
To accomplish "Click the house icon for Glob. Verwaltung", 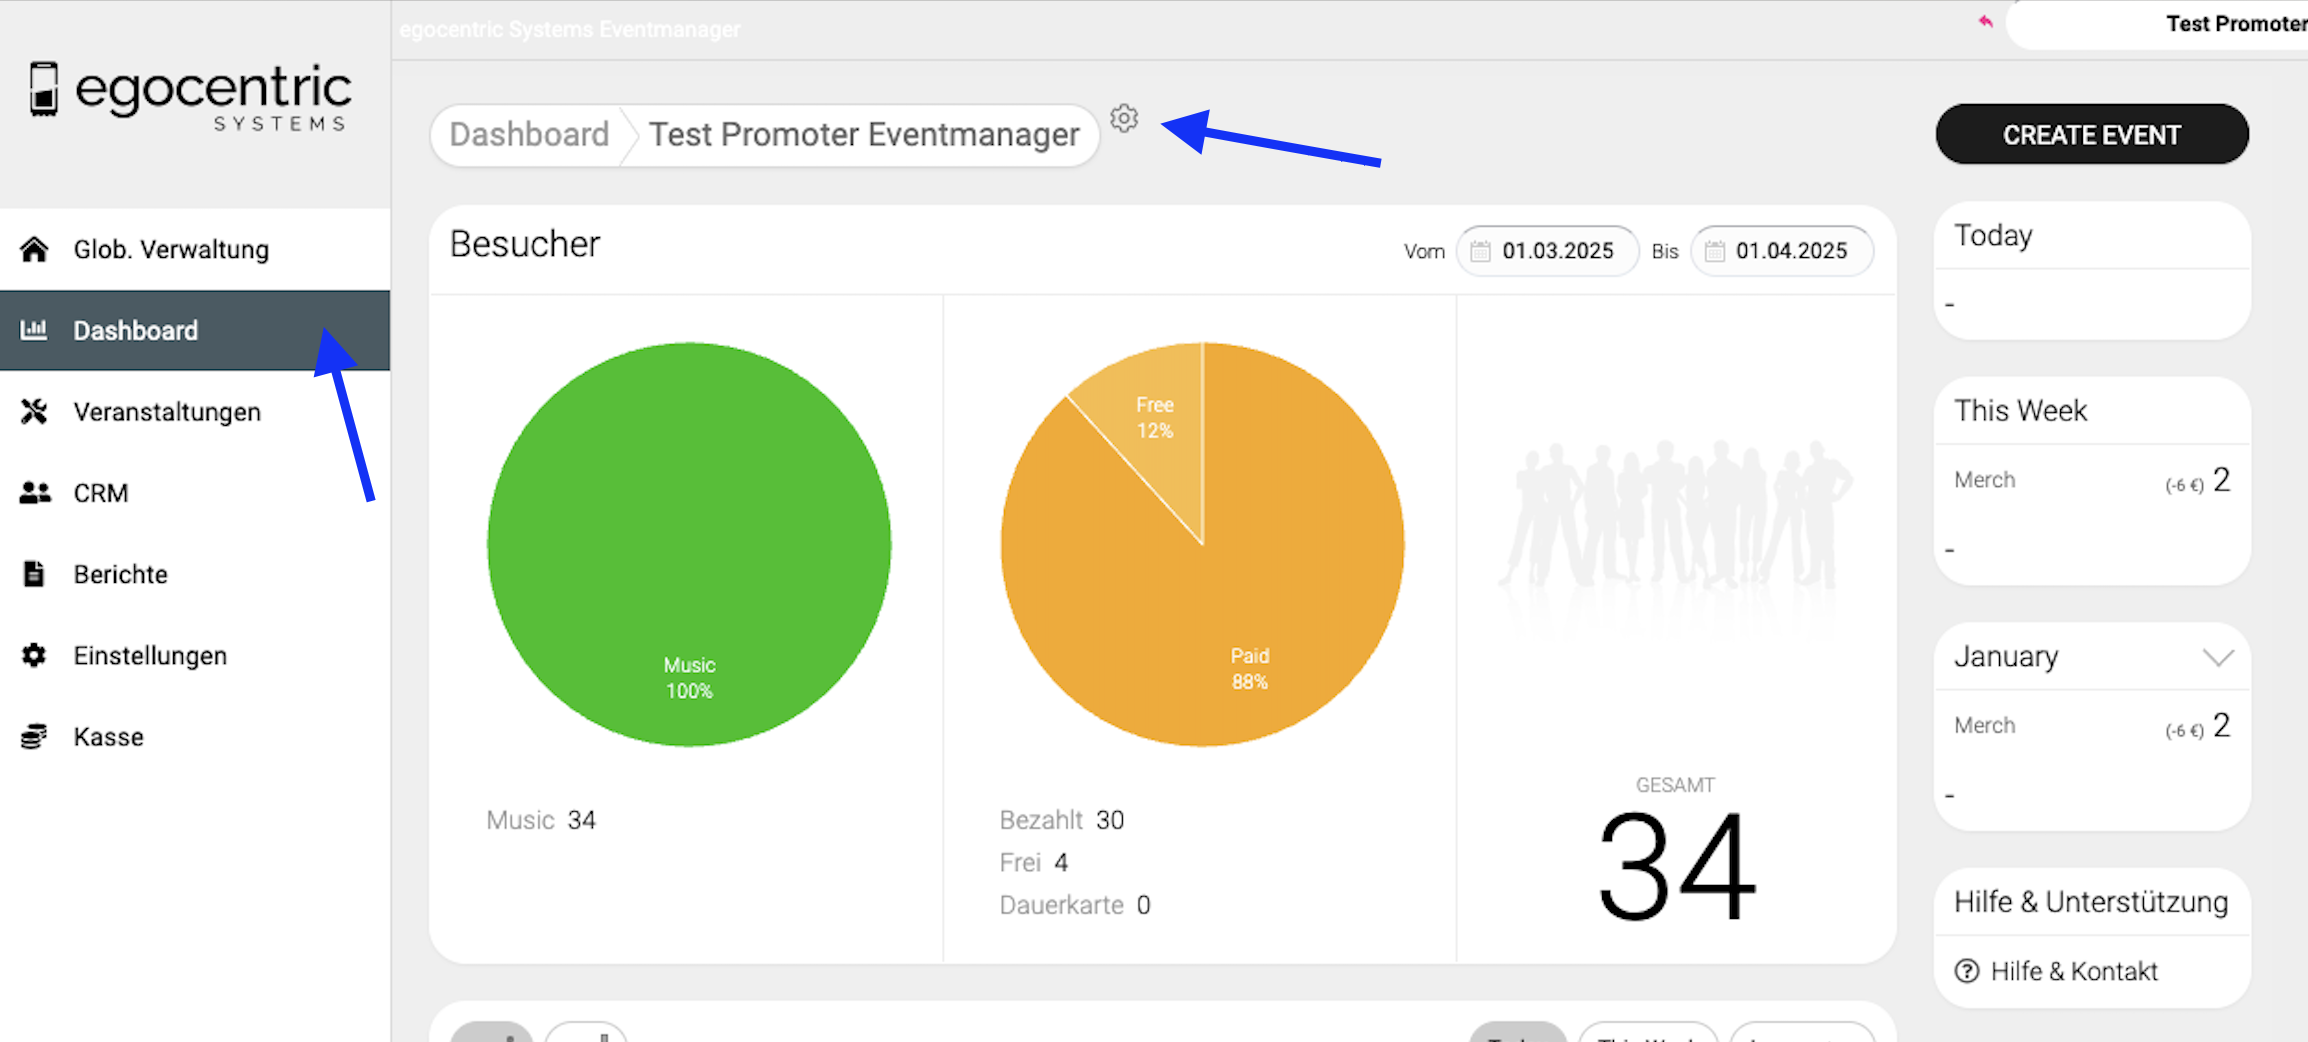I will click(x=34, y=249).
